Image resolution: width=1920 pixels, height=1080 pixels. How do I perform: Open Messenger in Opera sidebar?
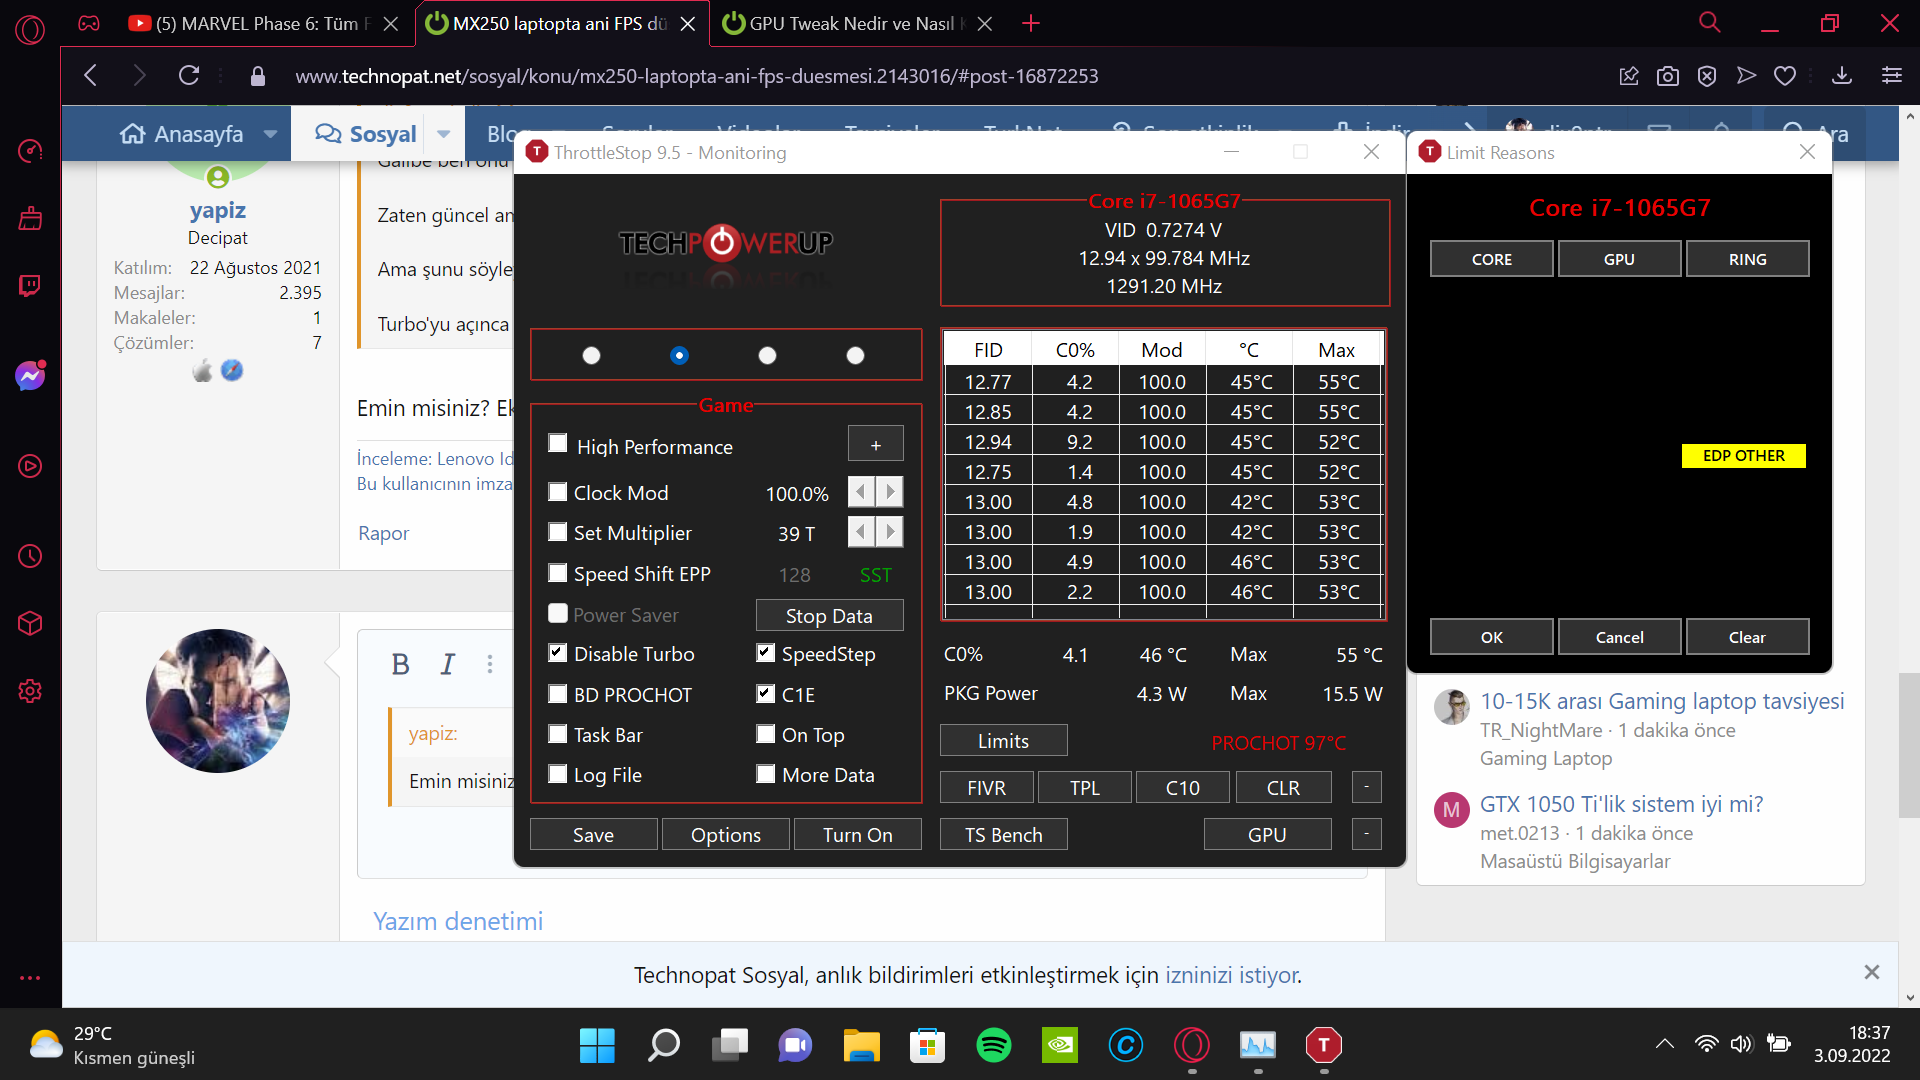tap(30, 376)
